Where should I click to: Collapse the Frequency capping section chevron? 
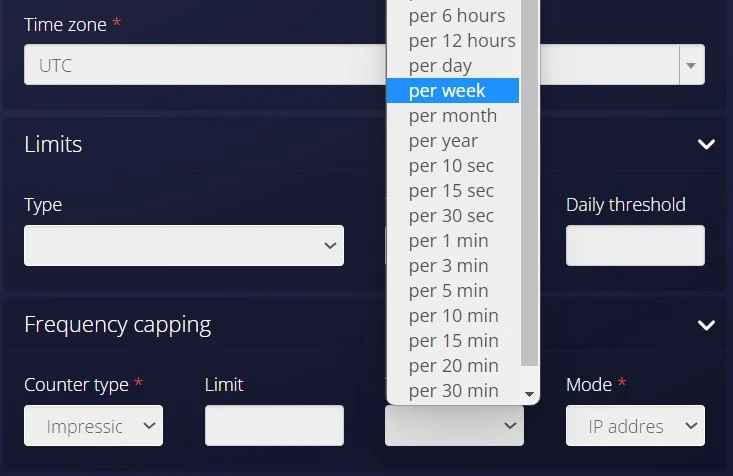tap(706, 325)
